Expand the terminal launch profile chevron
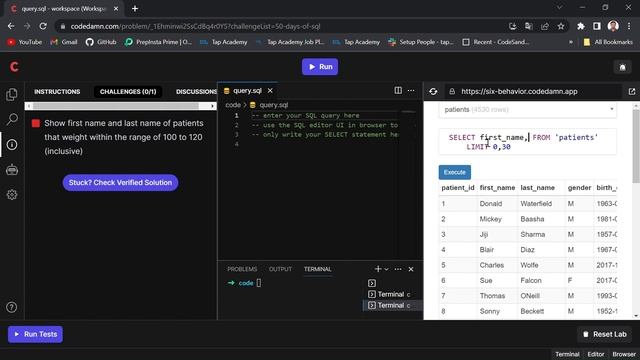This screenshot has height=360, width=640. click(387, 269)
